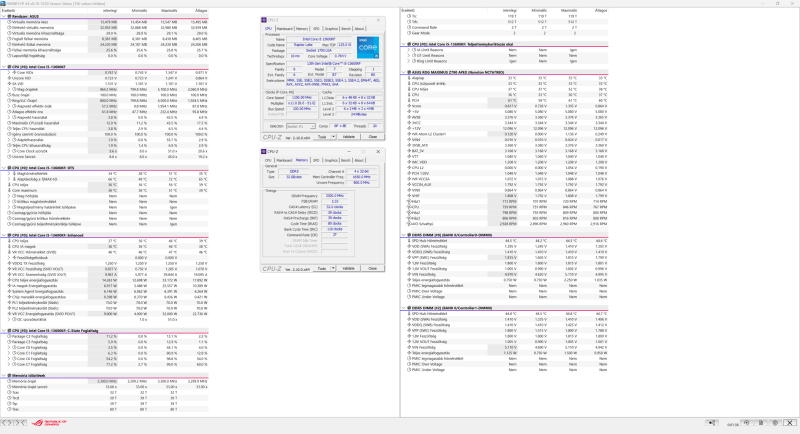Click the Jelenlegi column header in the left panel
800x434 pixels.
110,10
